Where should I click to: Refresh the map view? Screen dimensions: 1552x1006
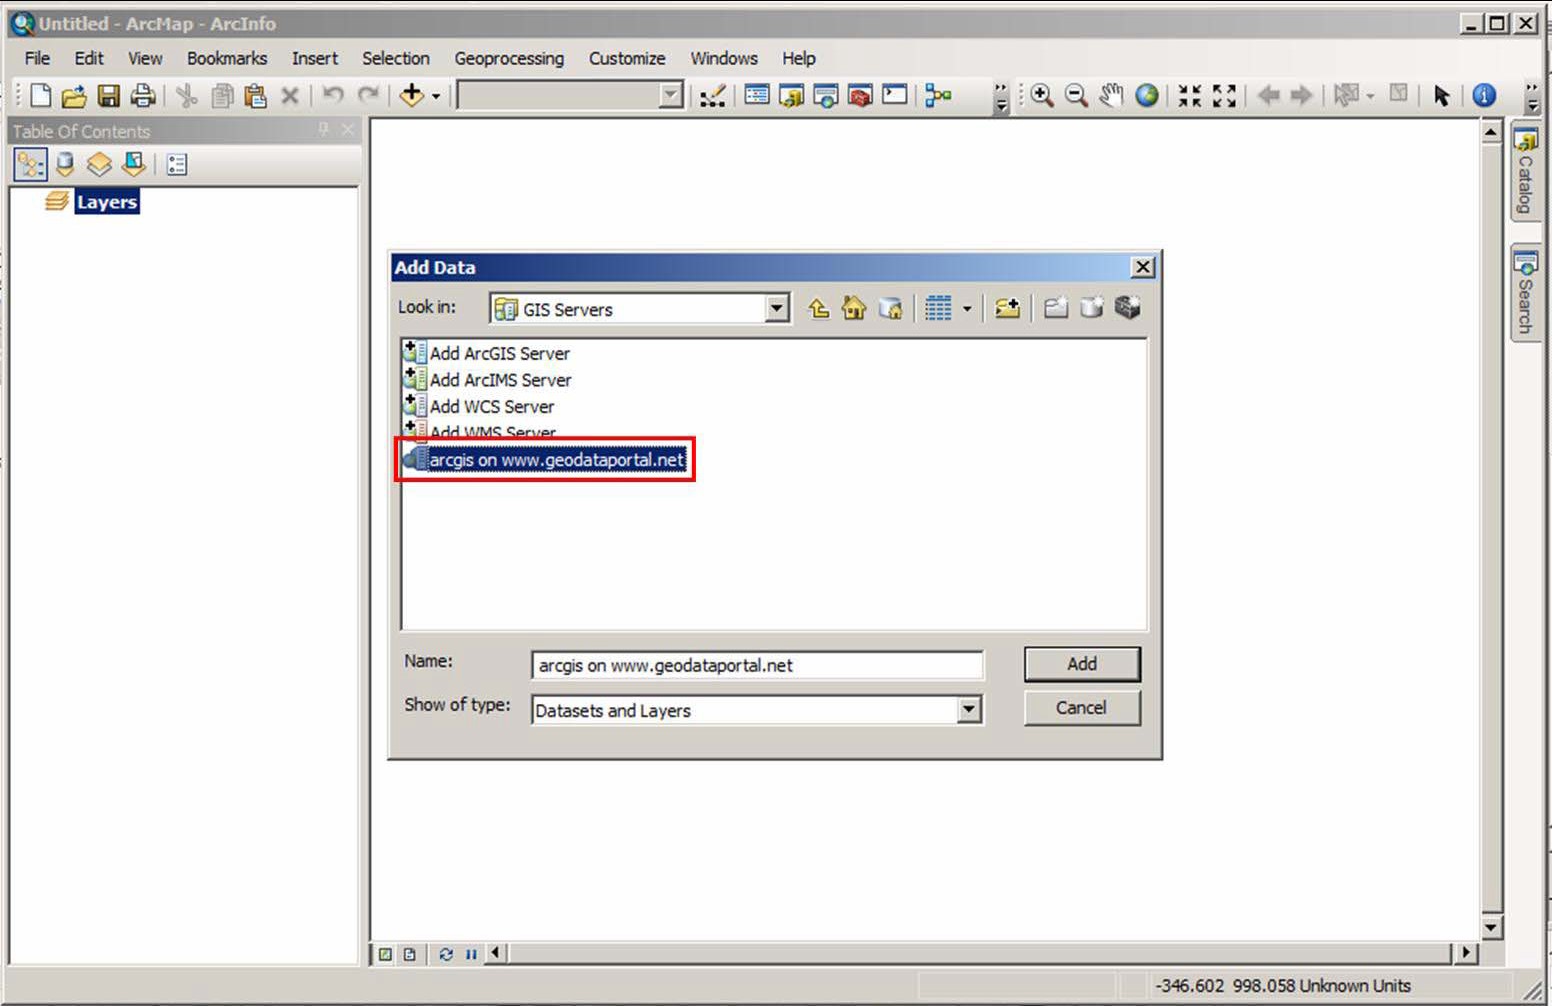445,954
